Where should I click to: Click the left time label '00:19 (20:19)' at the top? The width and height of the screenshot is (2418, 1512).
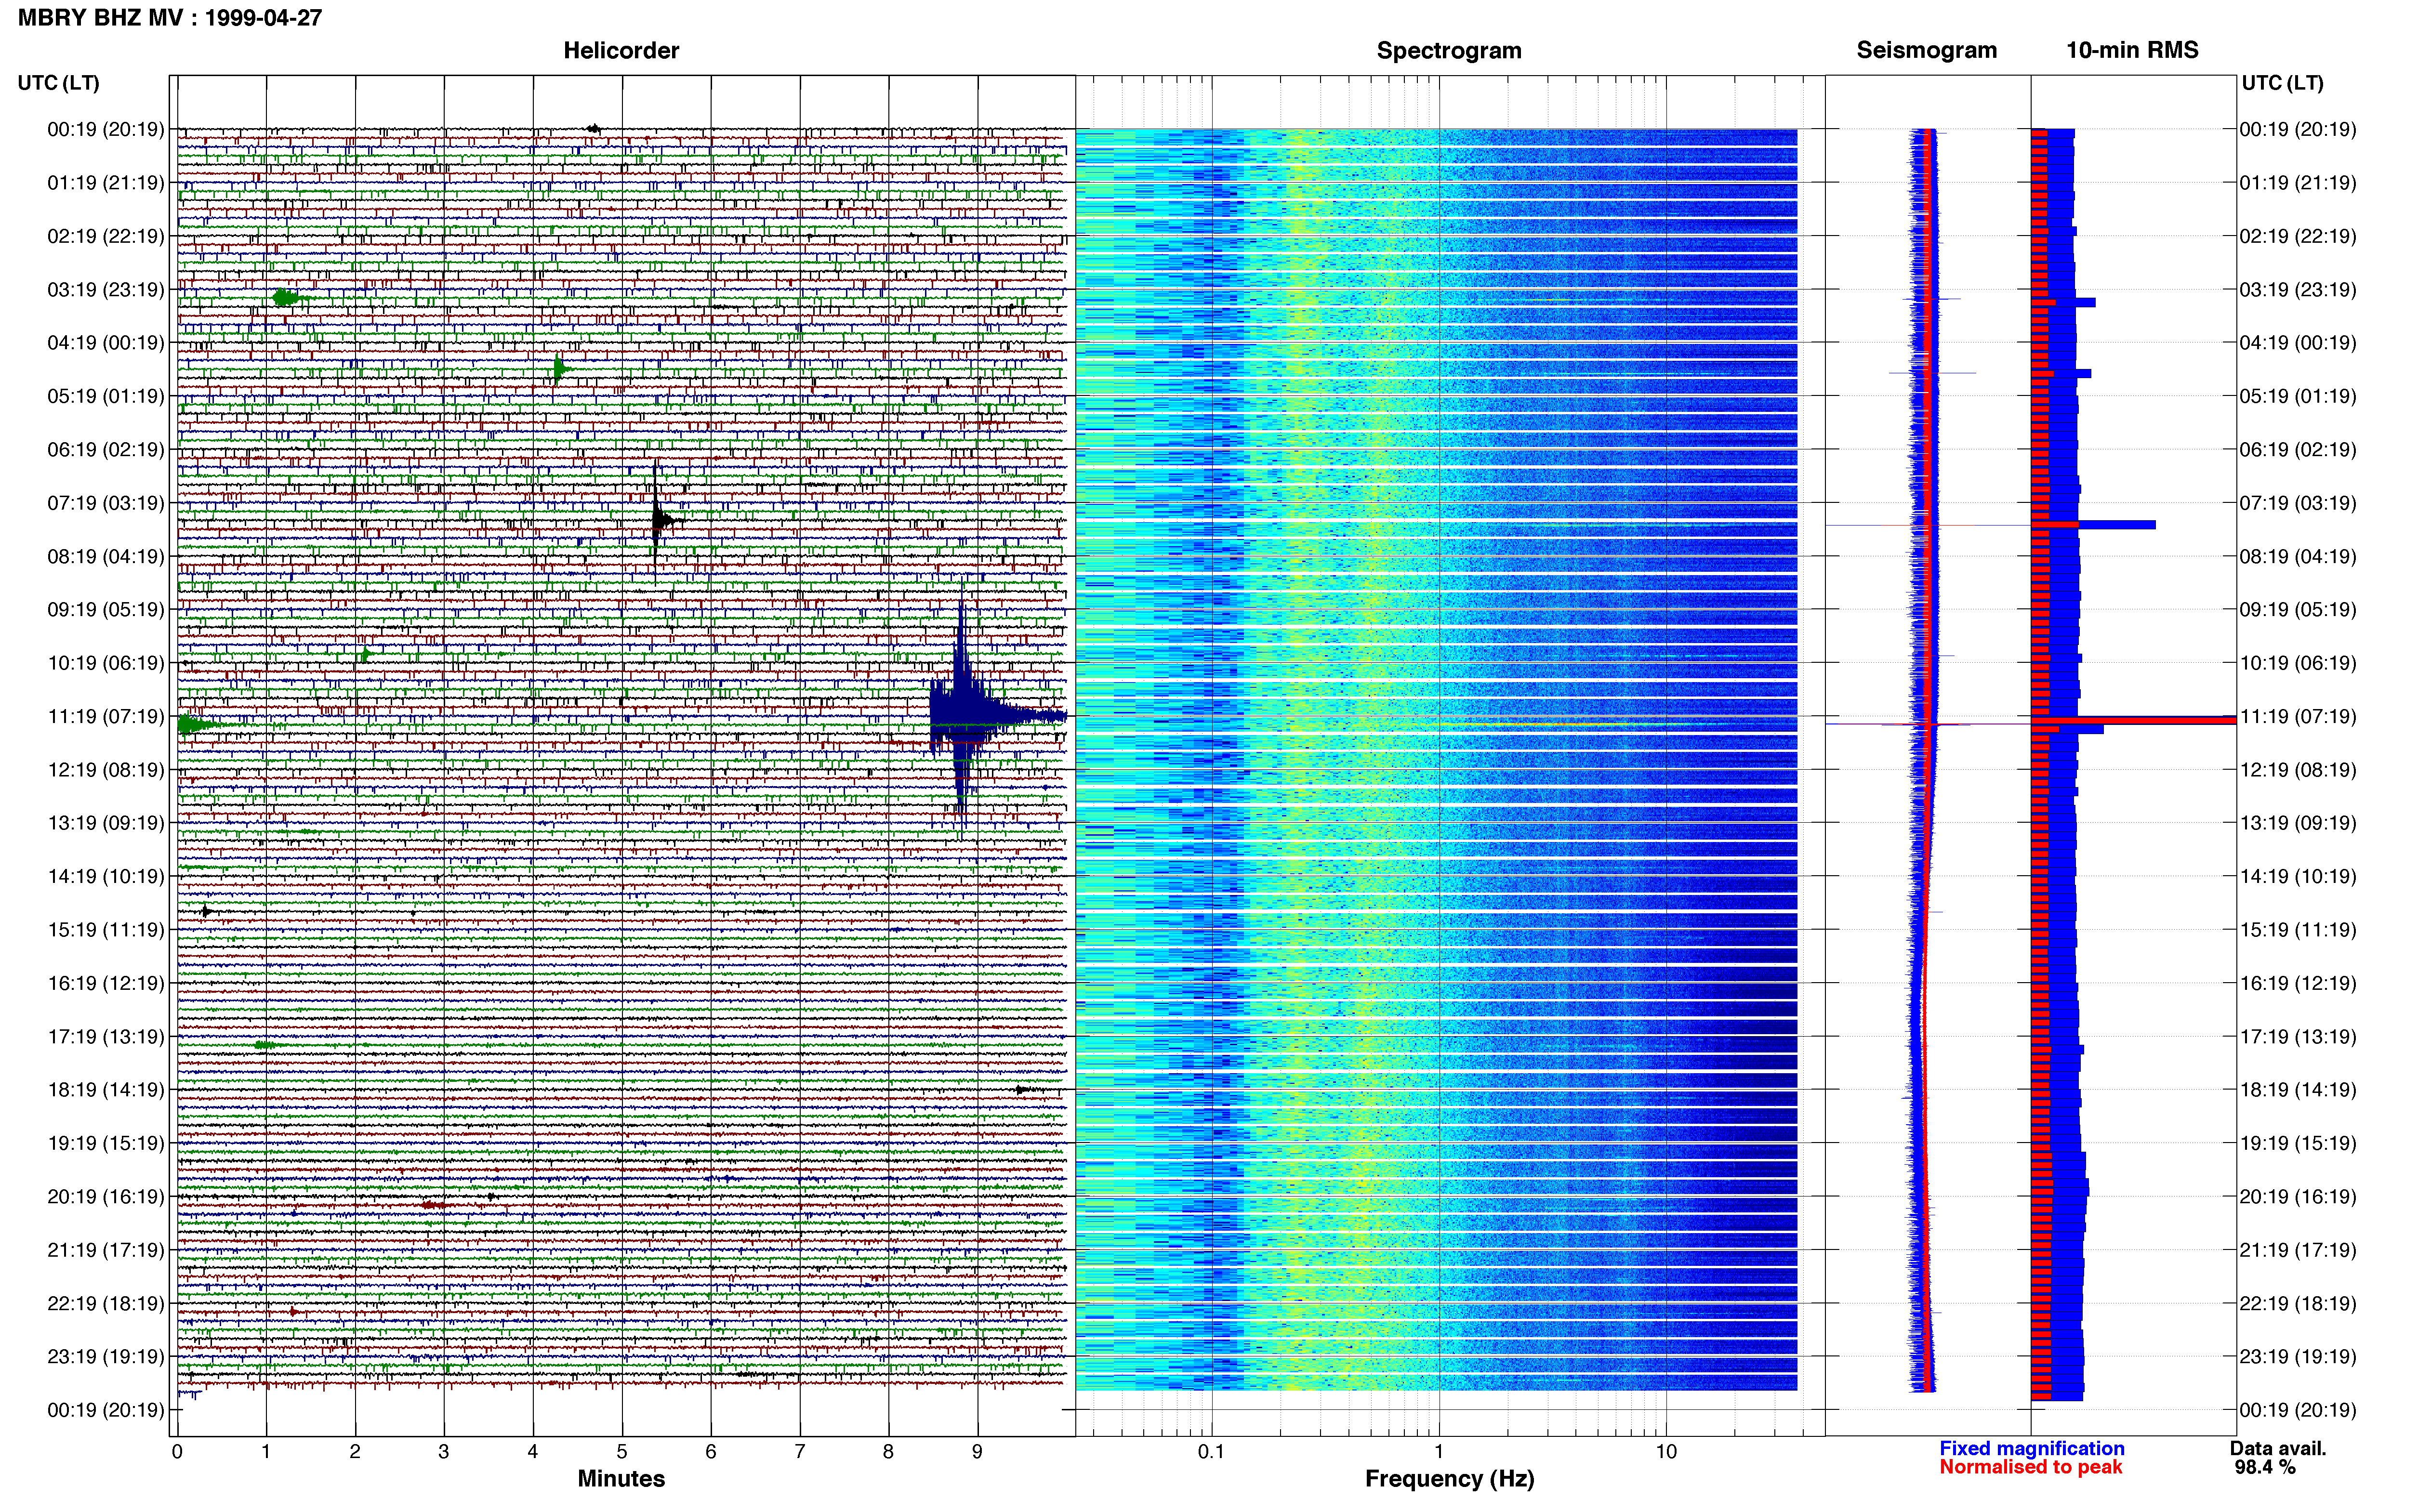pyautogui.click(x=106, y=129)
